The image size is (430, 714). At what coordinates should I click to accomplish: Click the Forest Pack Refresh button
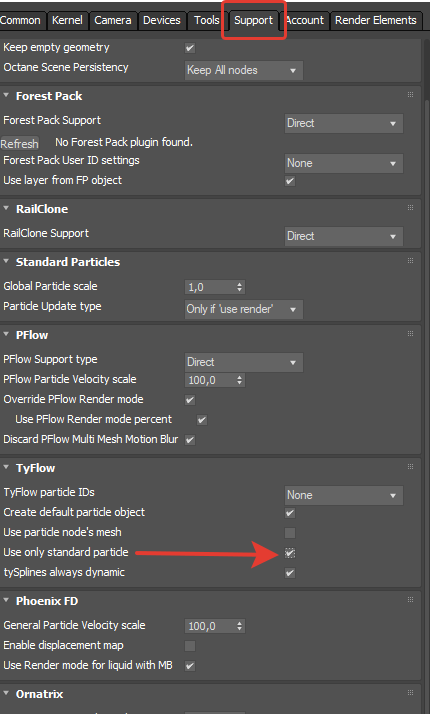coord(20,143)
